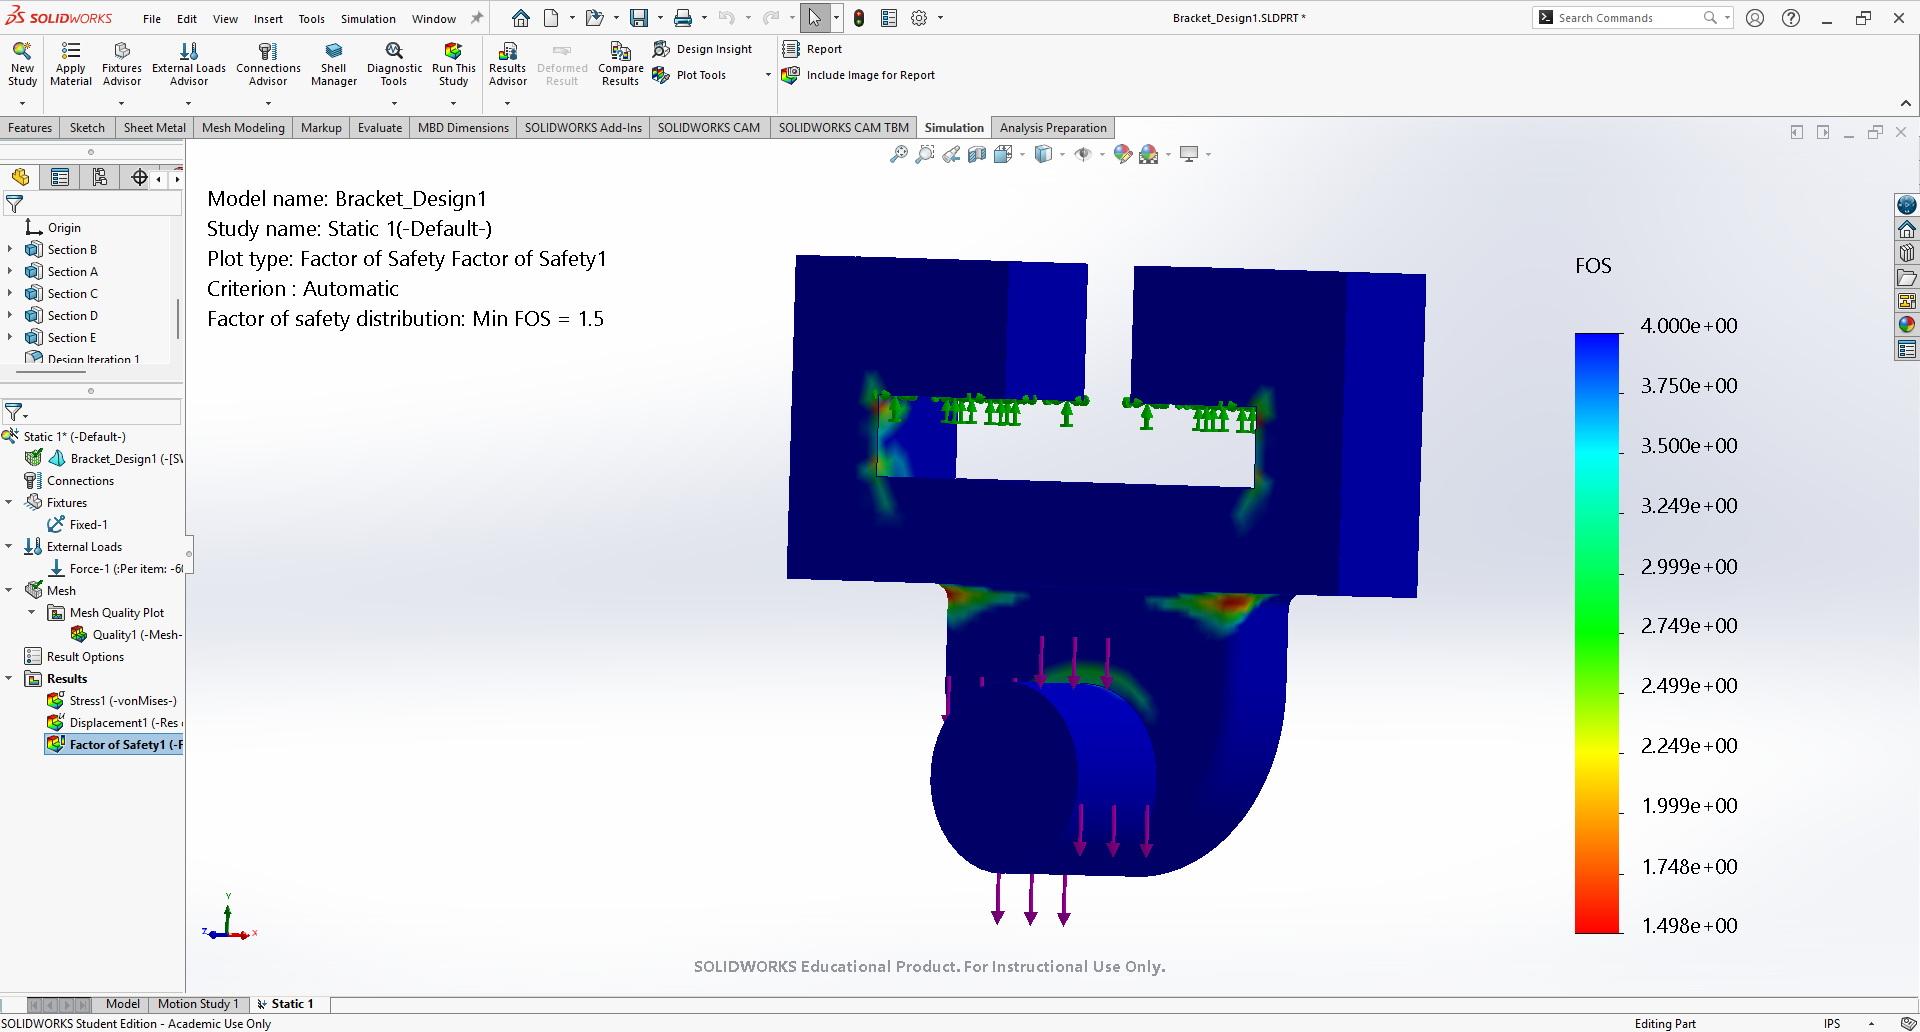Screen dimensions: 1920x1032
Task: Open the Shell Manager
Action: (334, 64)
